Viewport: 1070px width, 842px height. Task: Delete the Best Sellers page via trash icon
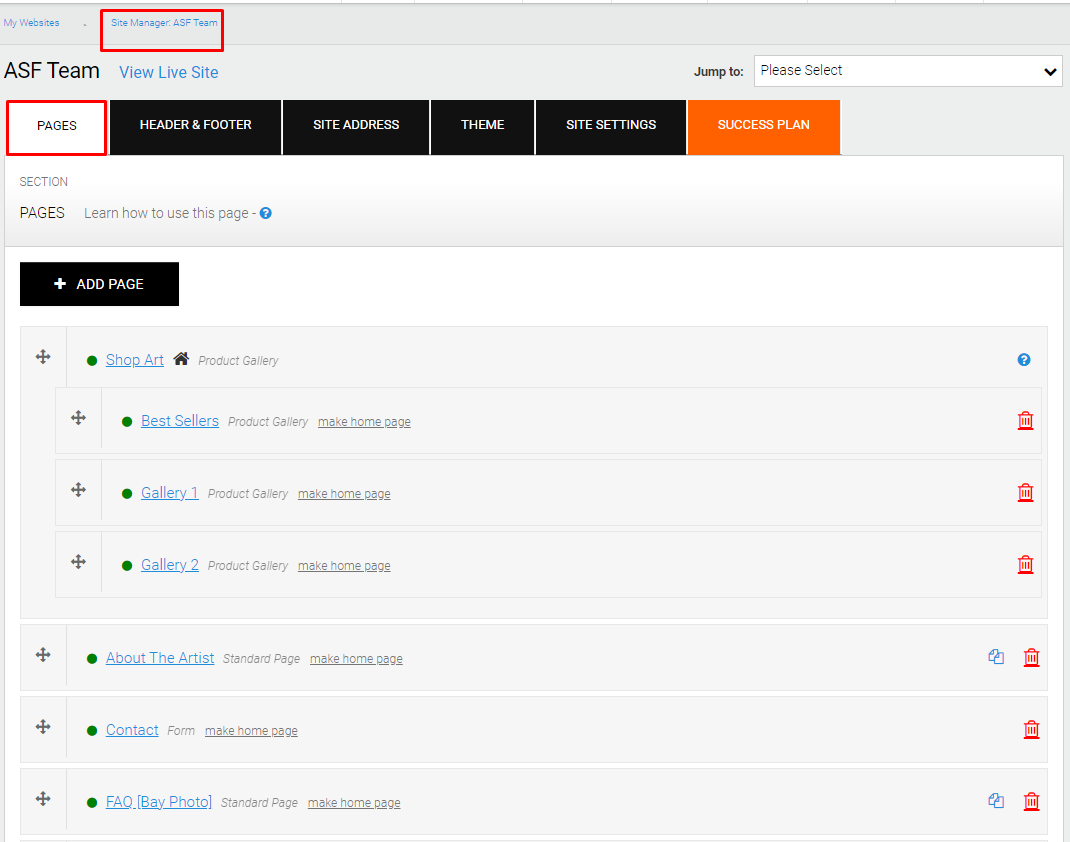[1025, 421]
